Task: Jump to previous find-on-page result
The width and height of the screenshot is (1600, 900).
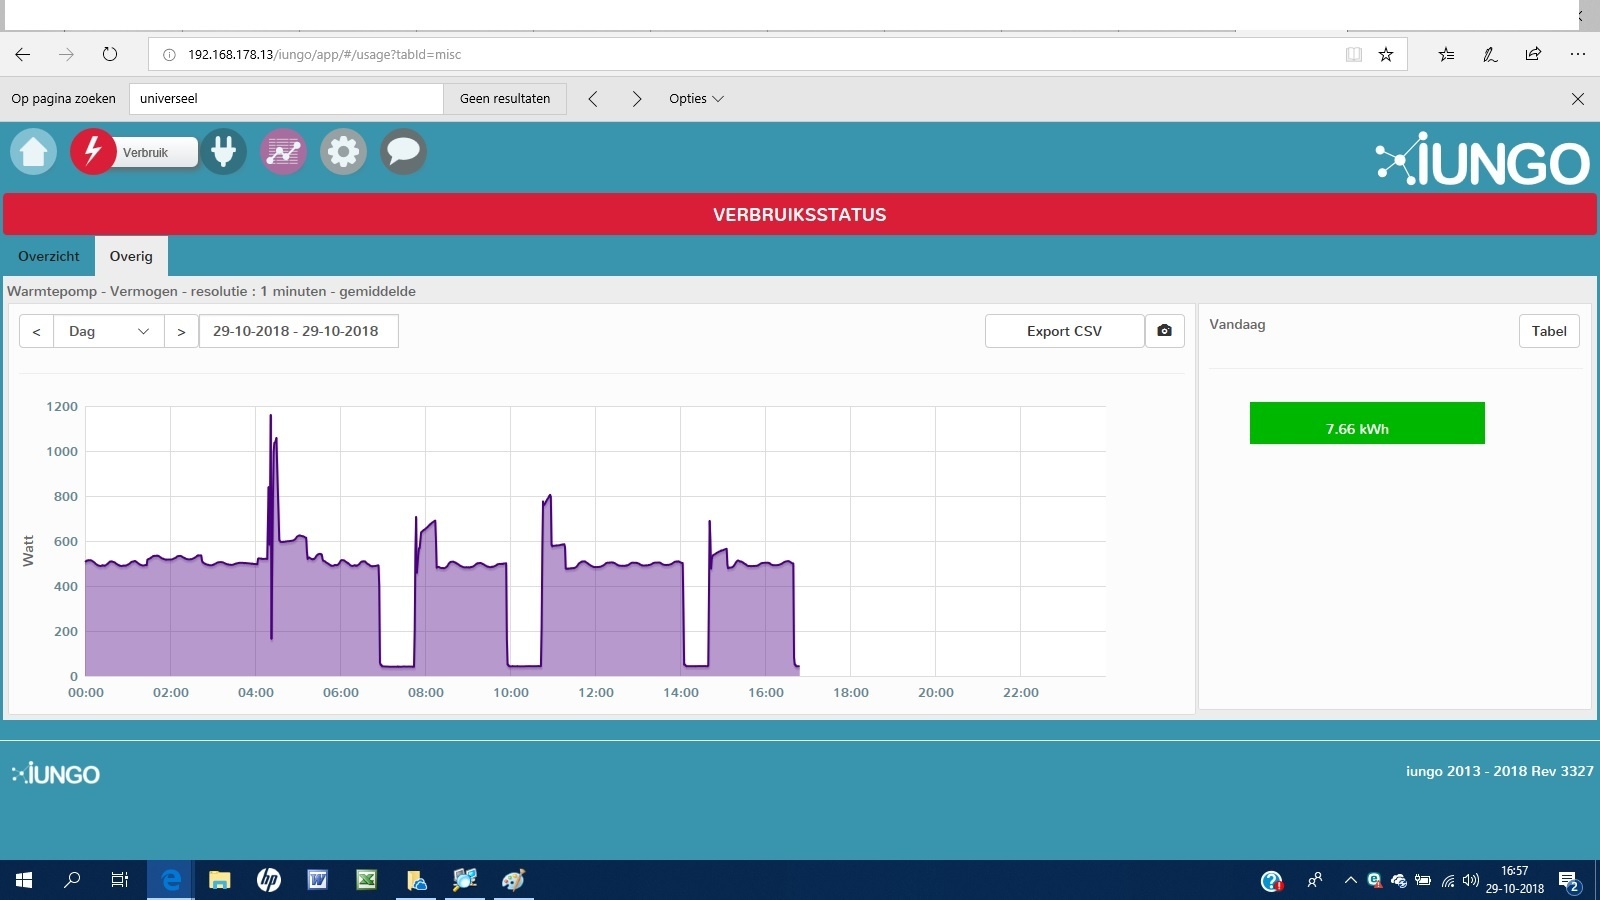Action: pyautogui.click(x=593, y=99)
